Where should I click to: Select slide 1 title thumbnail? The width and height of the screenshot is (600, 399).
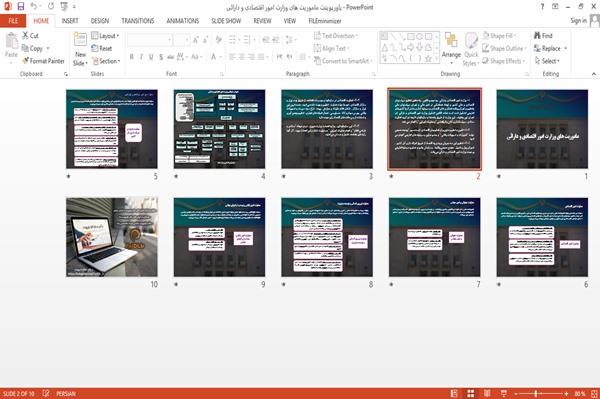point(542,129)
